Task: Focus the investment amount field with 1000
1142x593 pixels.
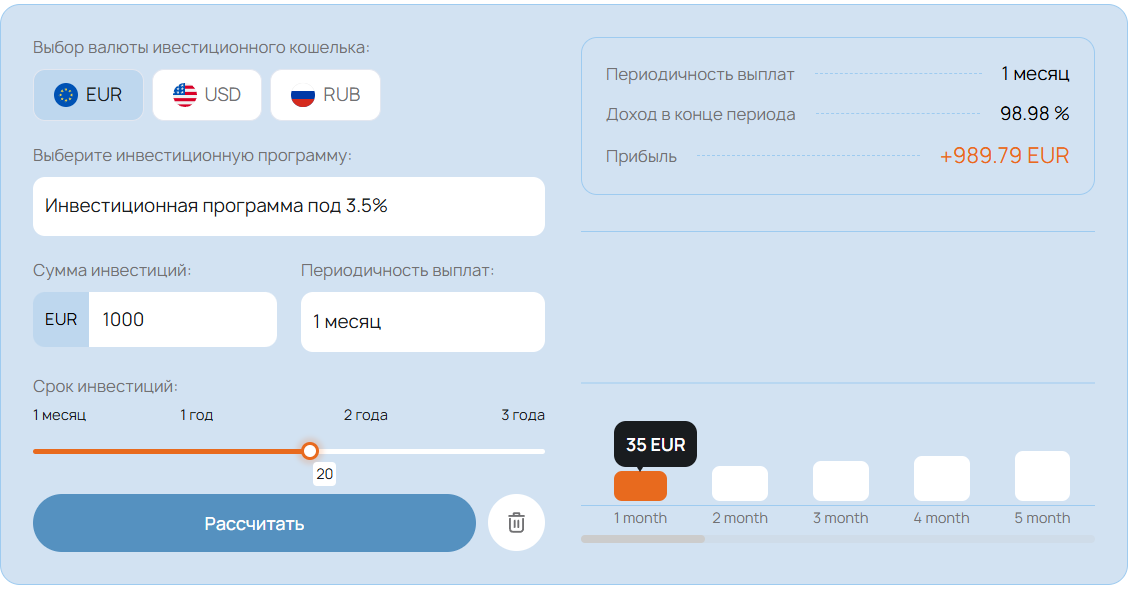Action: point(182,319)
